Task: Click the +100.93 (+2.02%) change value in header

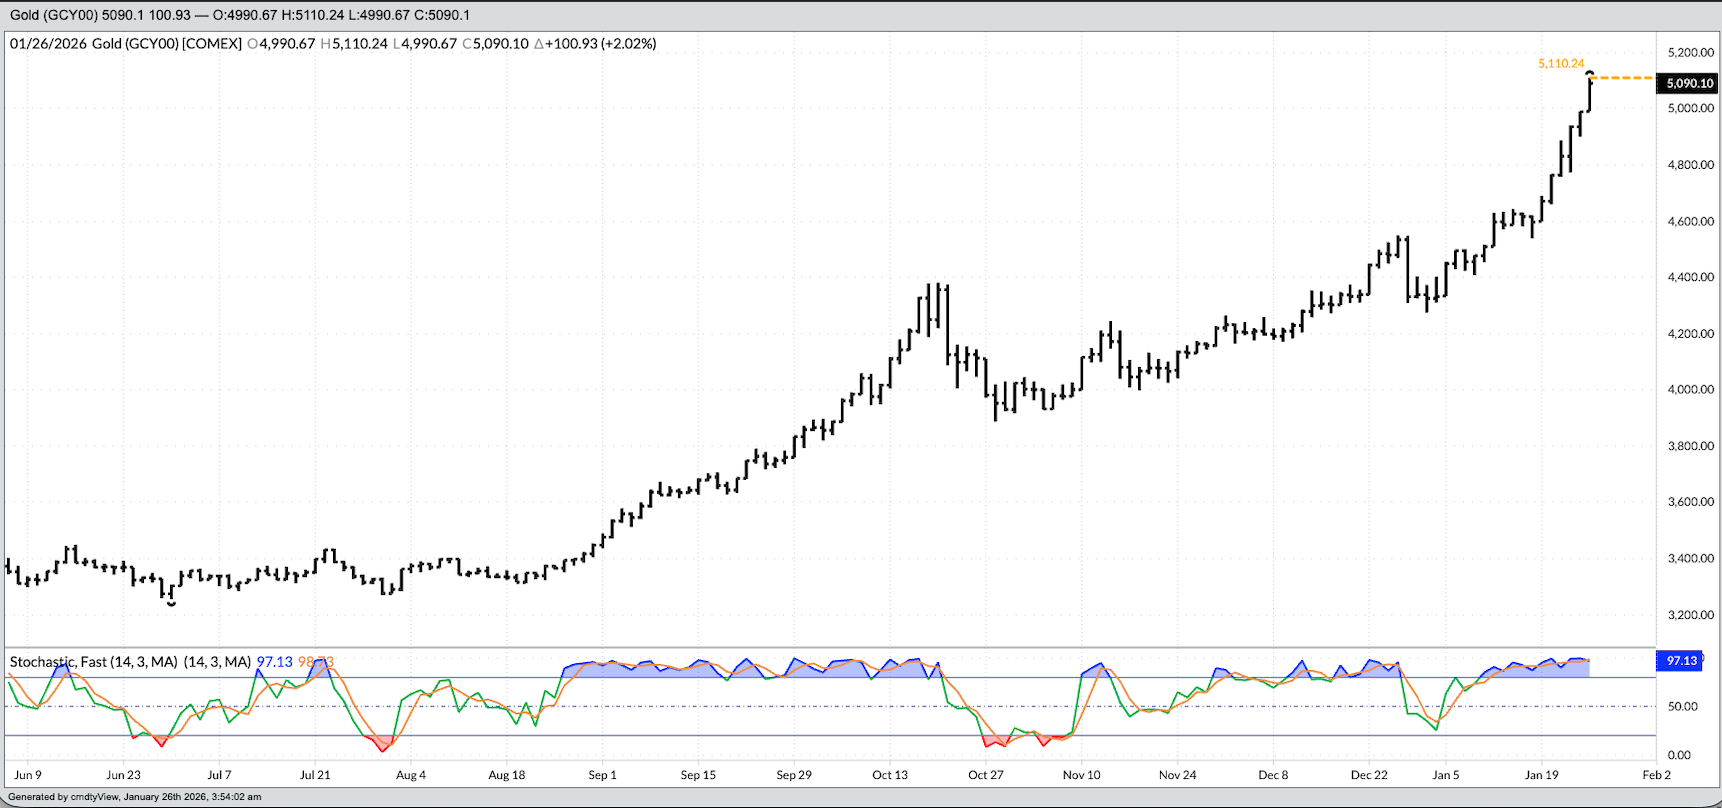Action: pos(595,44)
